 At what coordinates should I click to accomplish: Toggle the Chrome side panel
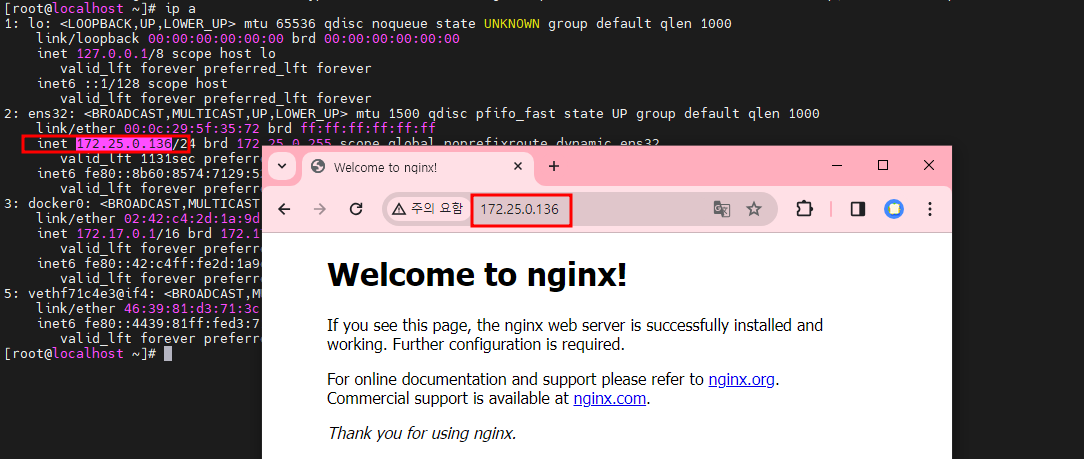point(858,209)
